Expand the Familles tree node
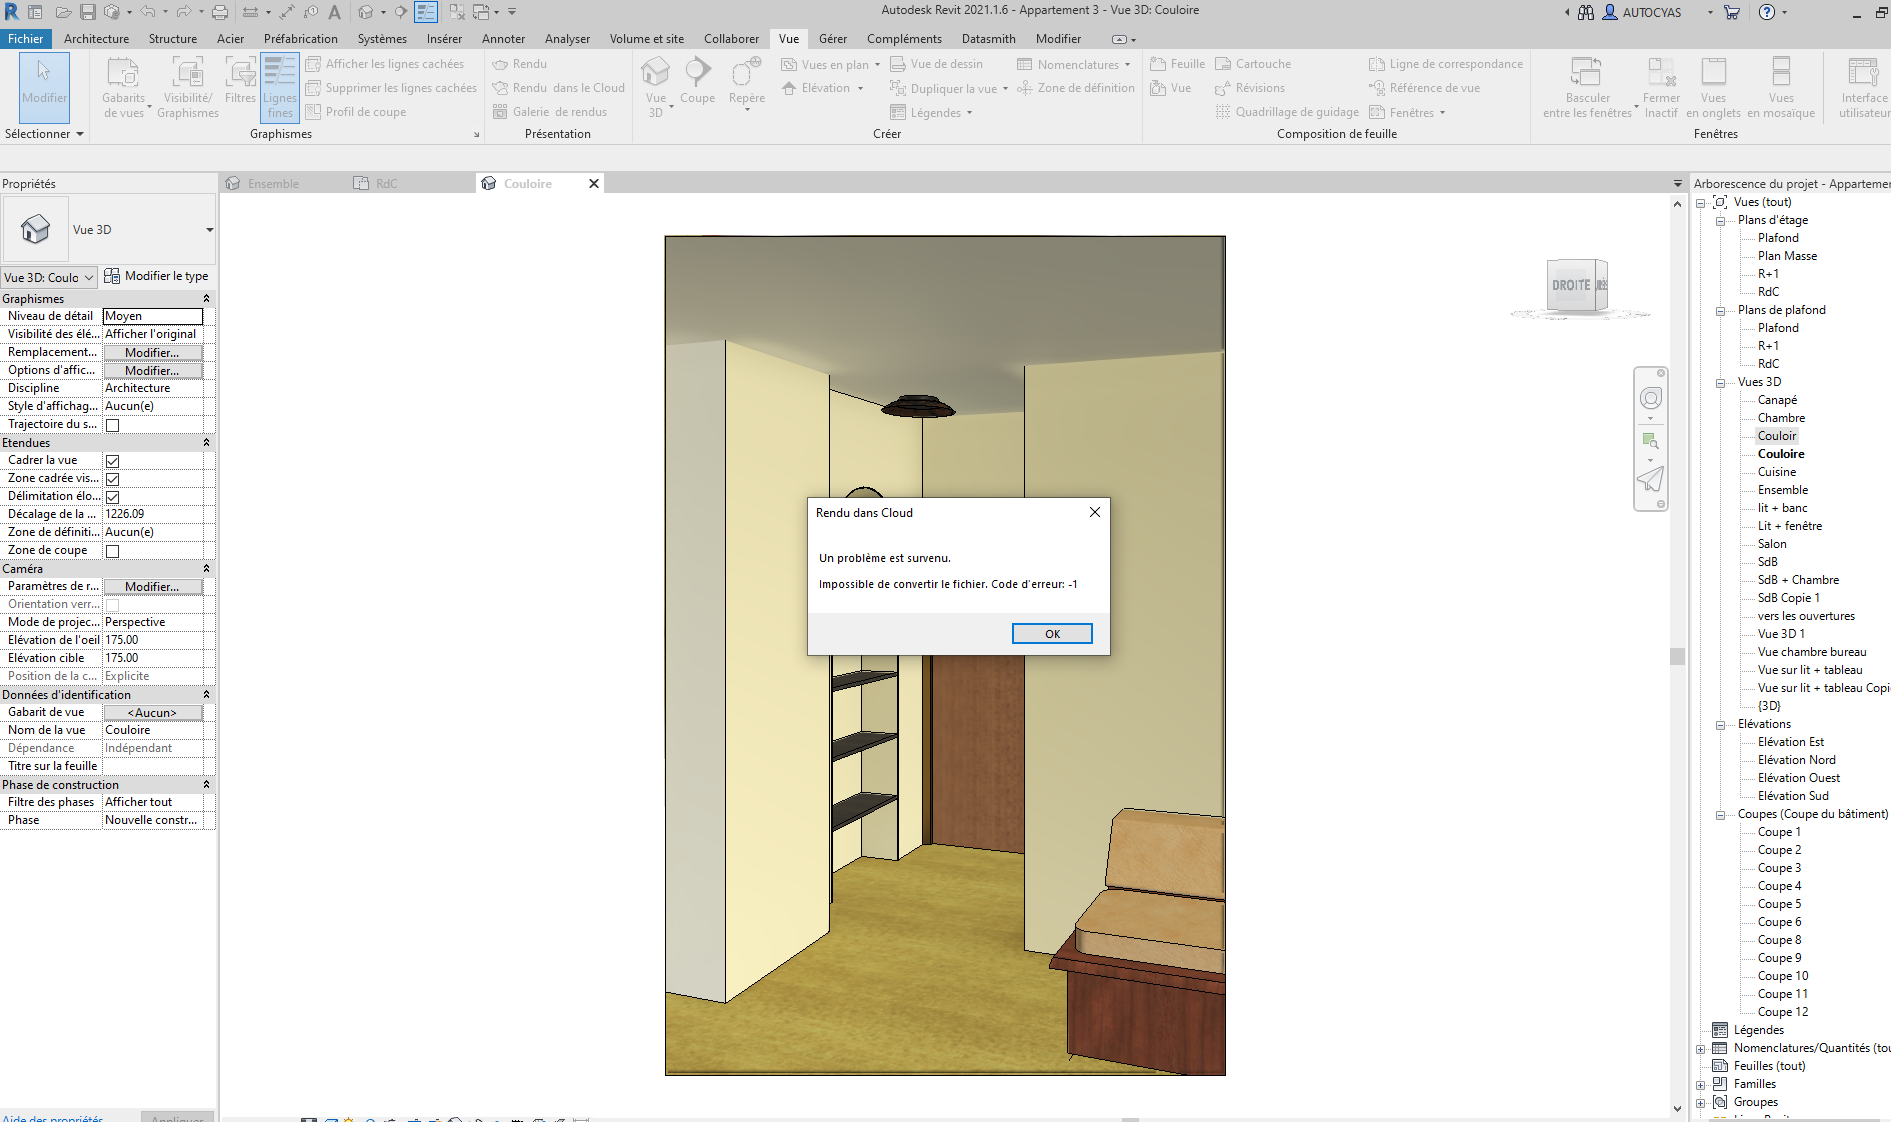This screenshot has width=1891, height=1122. [x=1700, y=1084]
